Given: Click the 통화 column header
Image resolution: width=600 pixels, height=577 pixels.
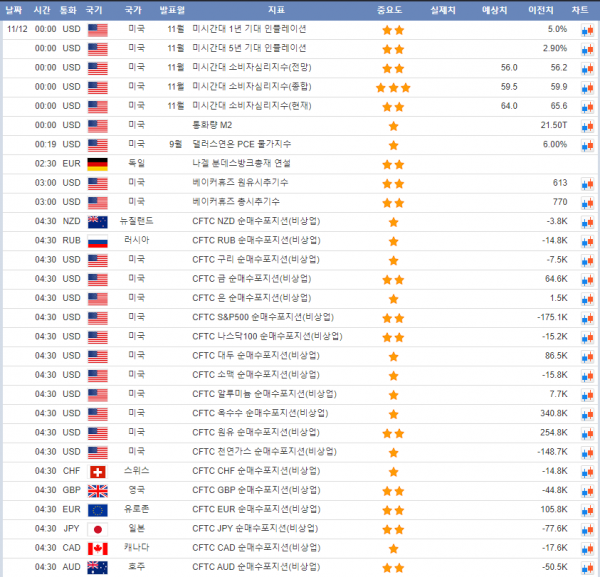Looking at the screenshot, I should pyautogui.click(x=68, y=10).
